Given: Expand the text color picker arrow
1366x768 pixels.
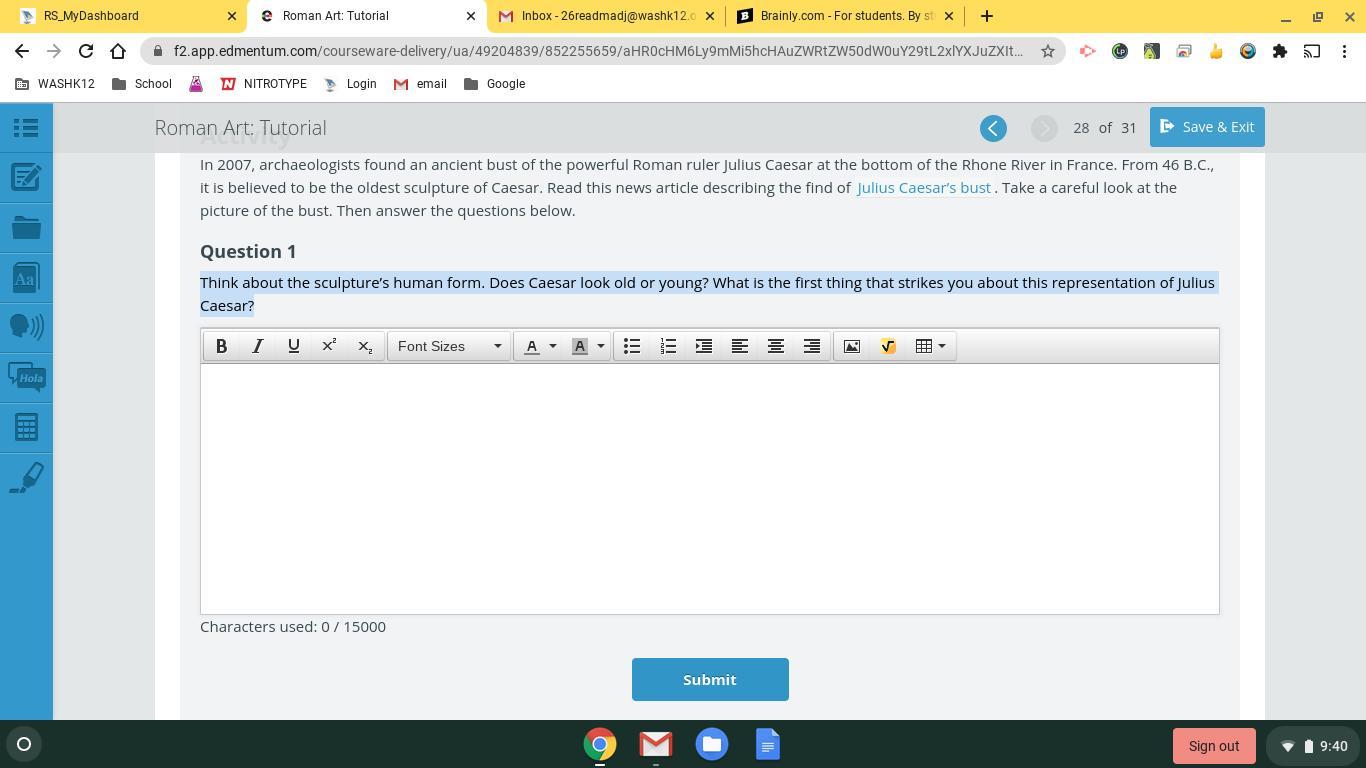Looking at the screenshot, I should [x=552, y=346].
